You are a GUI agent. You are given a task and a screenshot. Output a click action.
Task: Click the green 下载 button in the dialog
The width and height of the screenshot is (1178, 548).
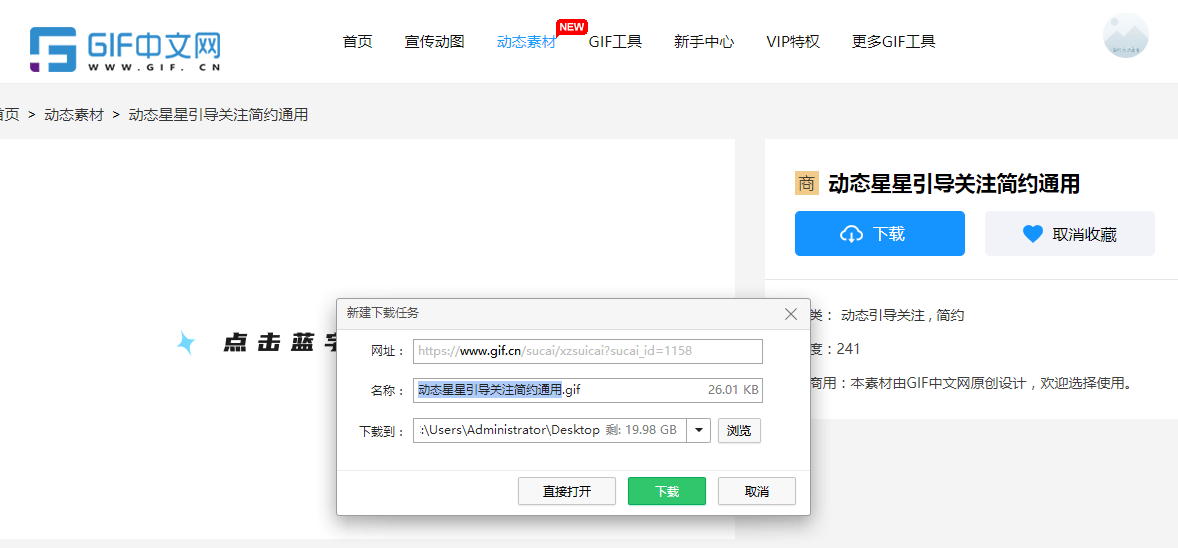(667, 491)
